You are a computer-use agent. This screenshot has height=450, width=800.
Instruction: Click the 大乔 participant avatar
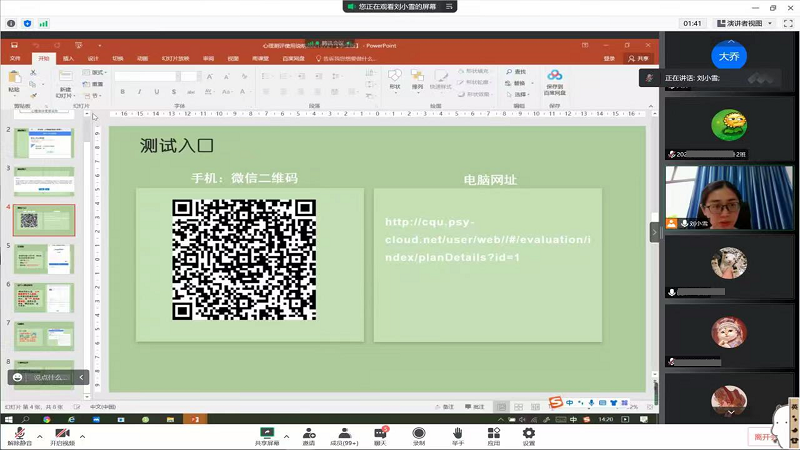click(729, 56)
